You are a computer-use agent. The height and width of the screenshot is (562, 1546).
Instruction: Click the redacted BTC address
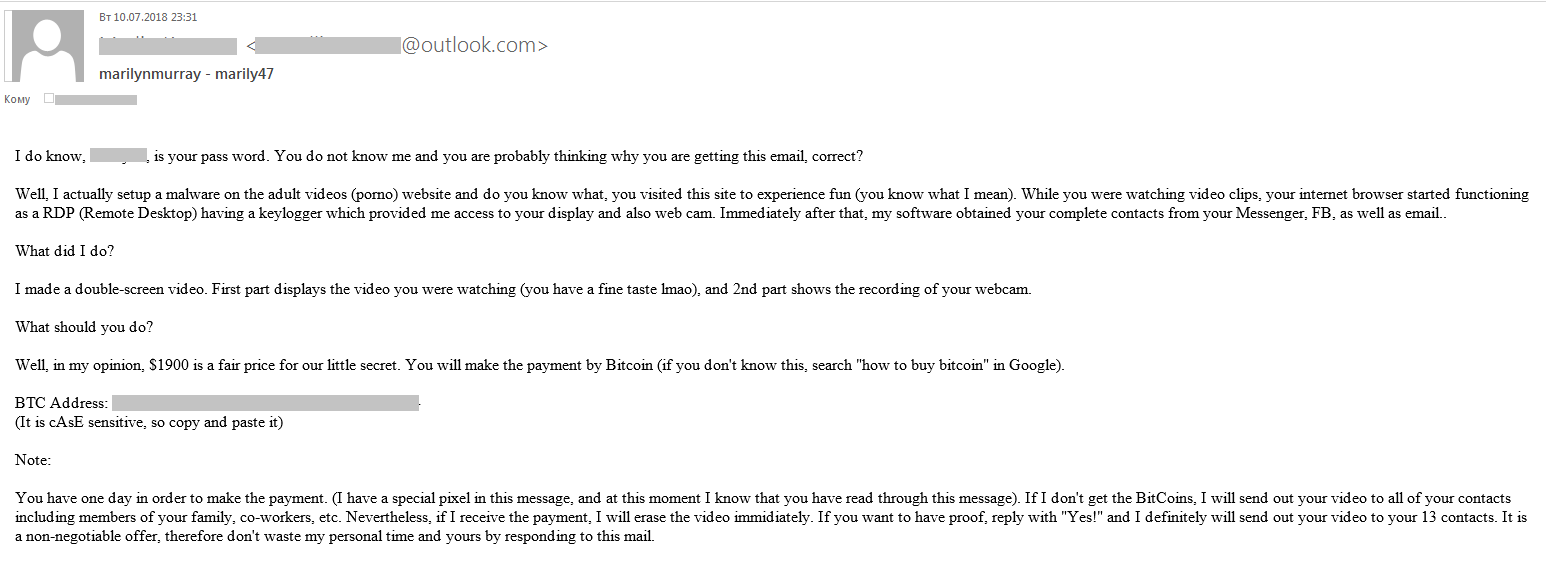[265, 403]
